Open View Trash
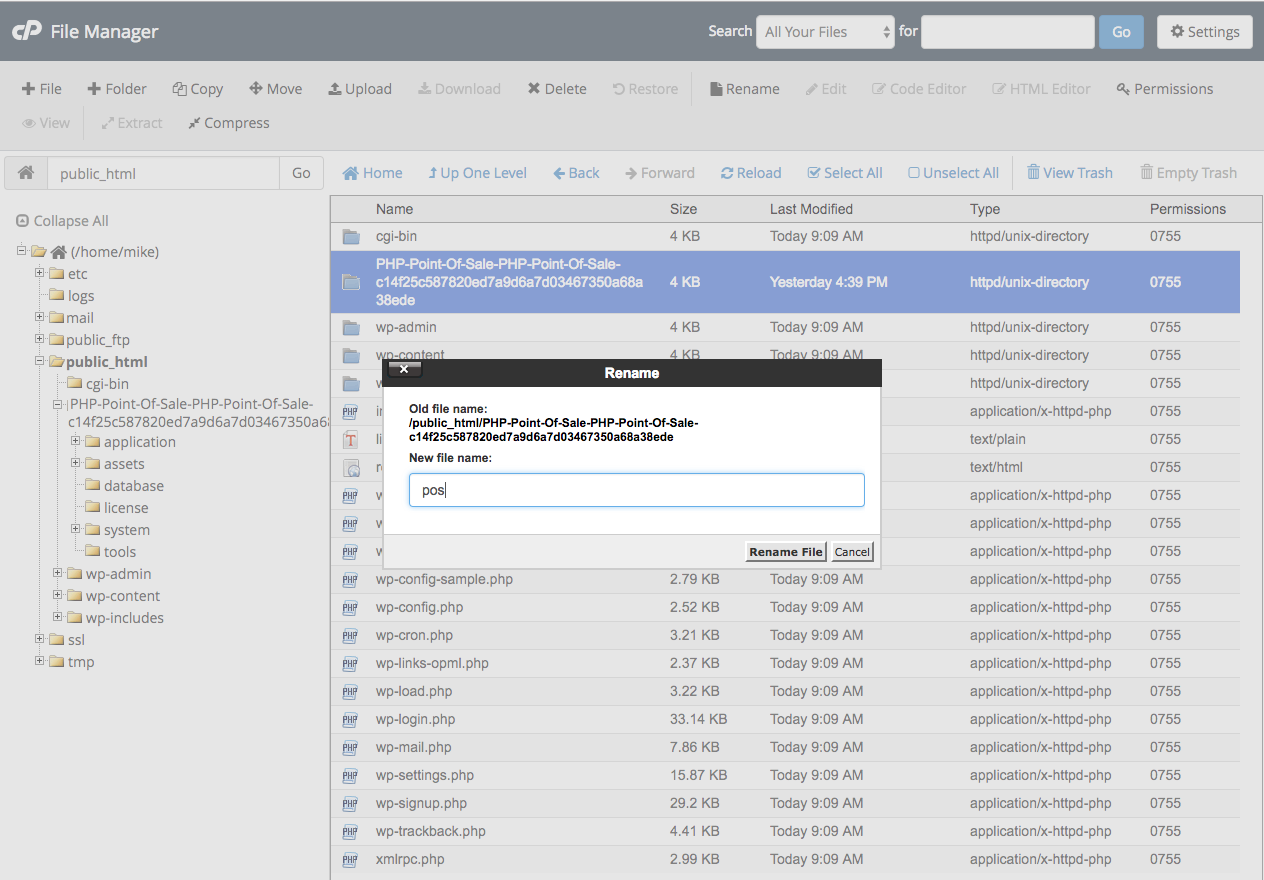 (x=1070, y=173)
